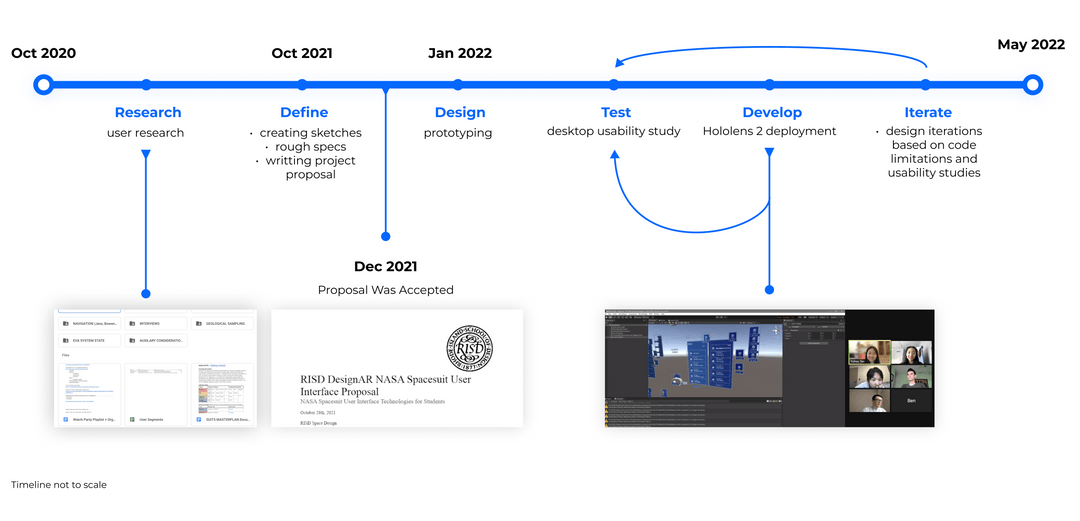Click the Iterate heading
This screenshot has width=1080, height=521.
928,112
